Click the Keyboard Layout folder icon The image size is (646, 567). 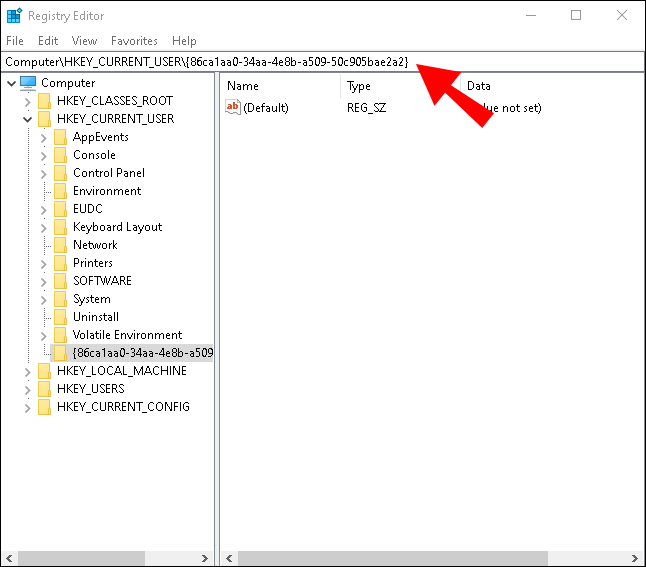tap(61, 227)
